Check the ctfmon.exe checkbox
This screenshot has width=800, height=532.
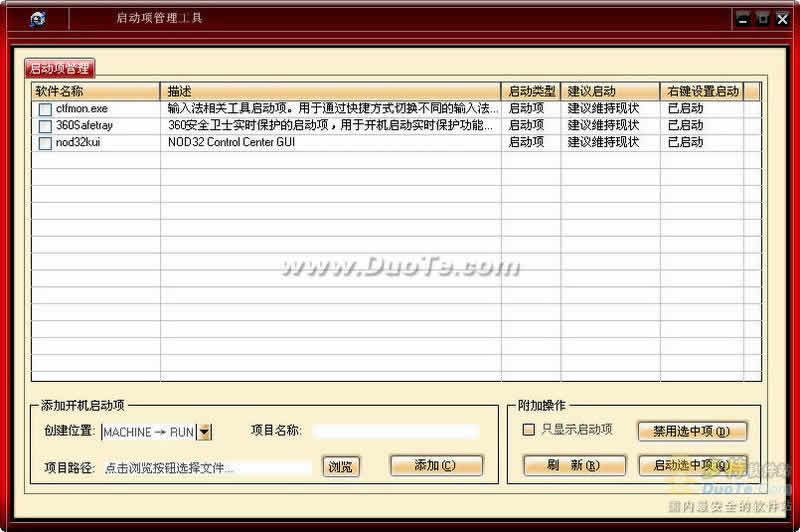[45, 109]
